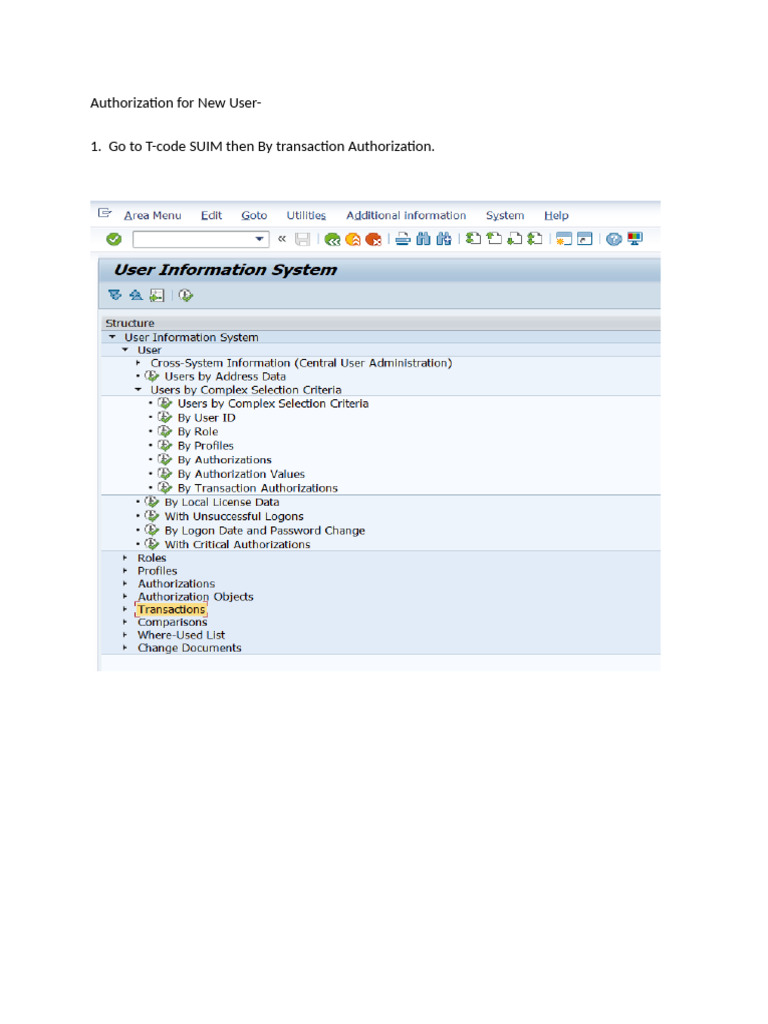Viewport: 768px width, 1024px height.
Task: Click the window menu icon left of Area Menu
Action: [x=104, y=213]
